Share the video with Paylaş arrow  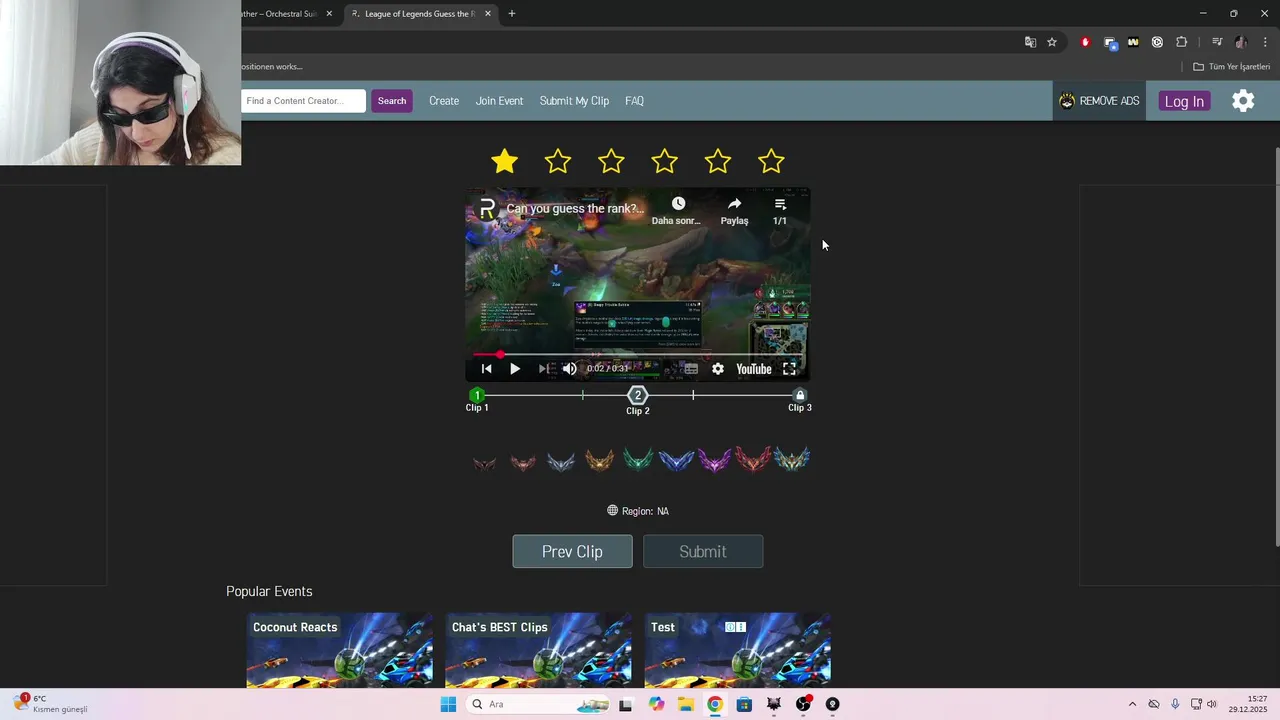(734, 204)
